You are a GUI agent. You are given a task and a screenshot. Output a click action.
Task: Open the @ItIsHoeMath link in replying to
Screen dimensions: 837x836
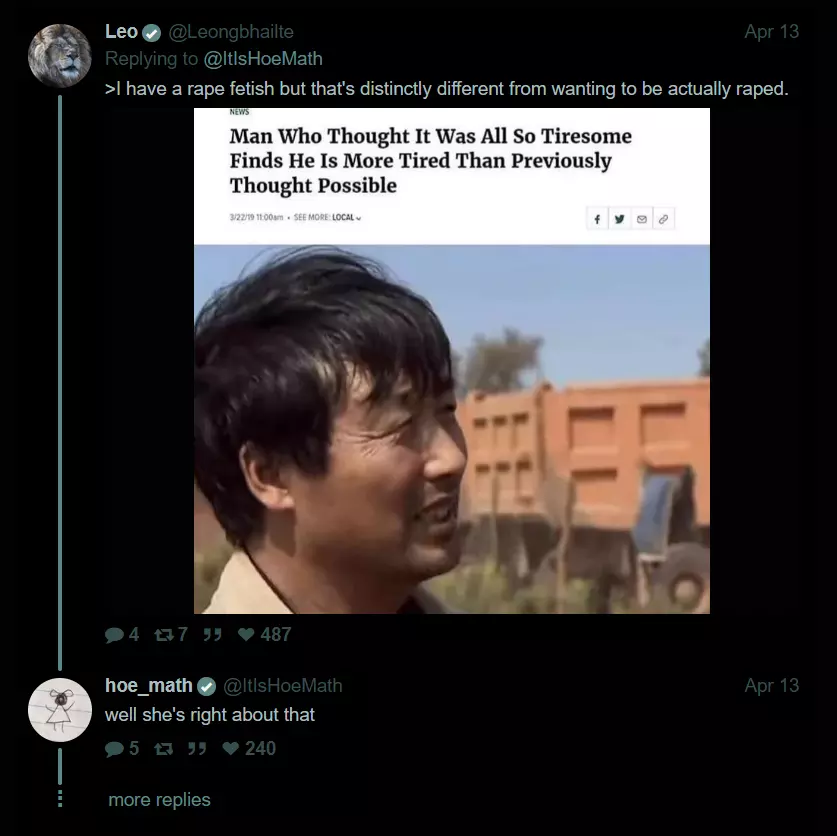click(x=263, y=59)
